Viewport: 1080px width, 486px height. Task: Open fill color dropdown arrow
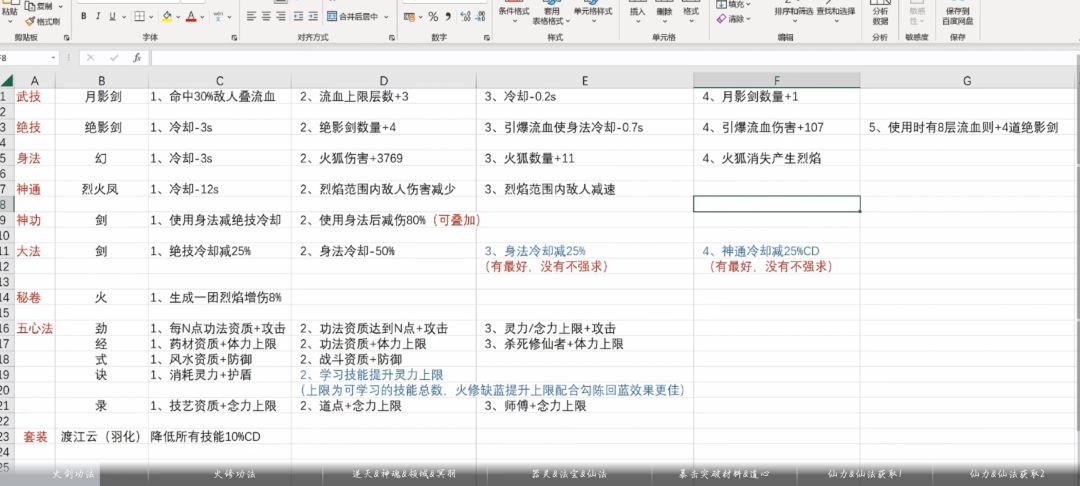[178, 17]
